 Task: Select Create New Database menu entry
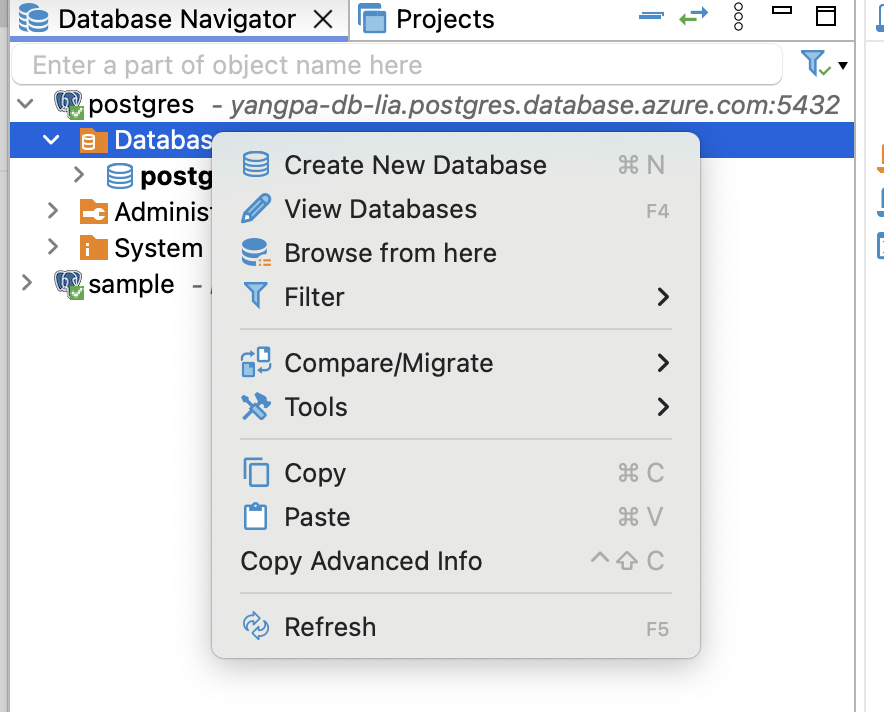tap(456, 165)
